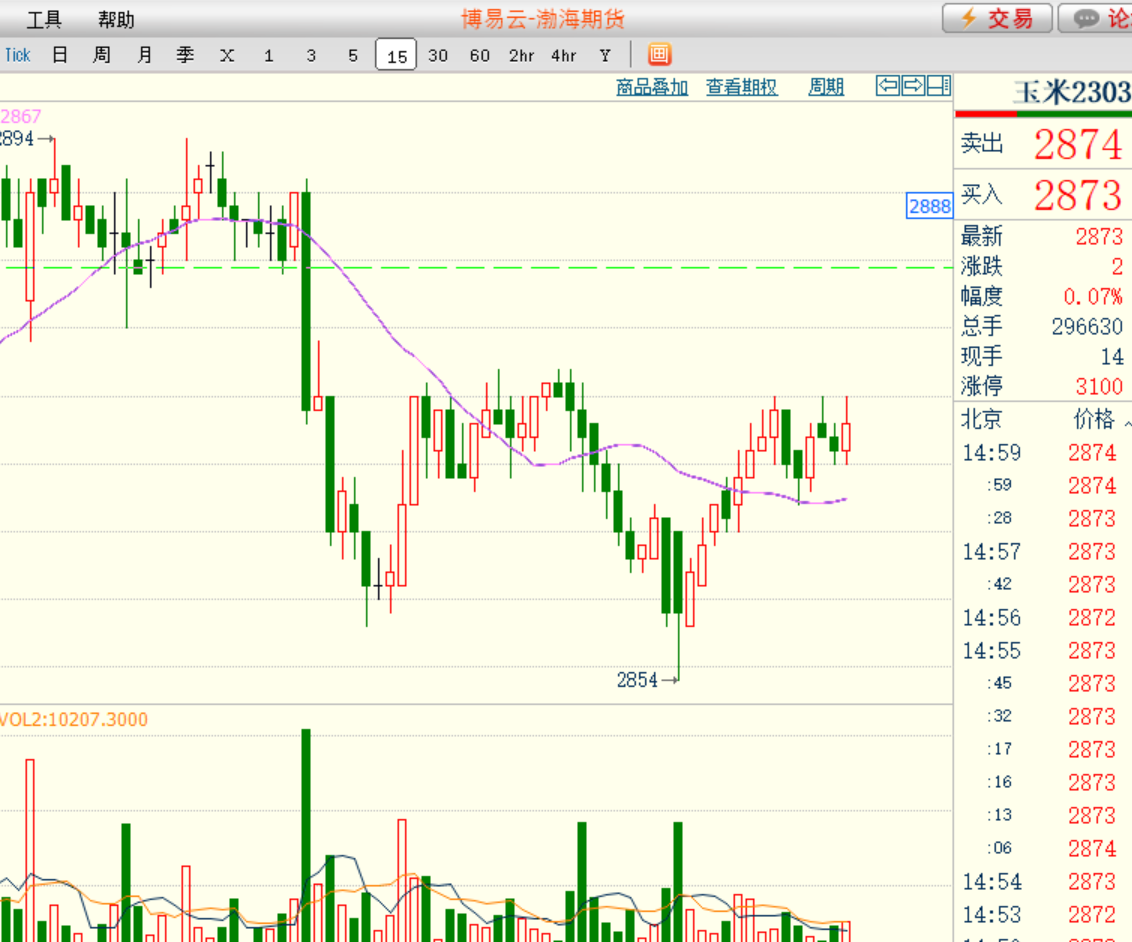The width and height of the screenshot is (1132, 942).
Task: Select the Y yearly period
Action: (605, 56)
